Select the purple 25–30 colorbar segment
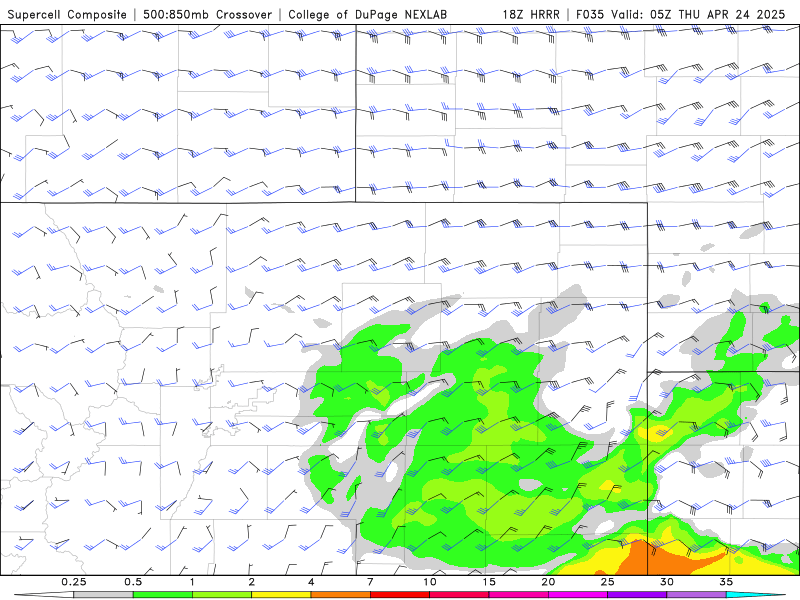The width and height of the screenshot is (800, 600). point(637,595)
